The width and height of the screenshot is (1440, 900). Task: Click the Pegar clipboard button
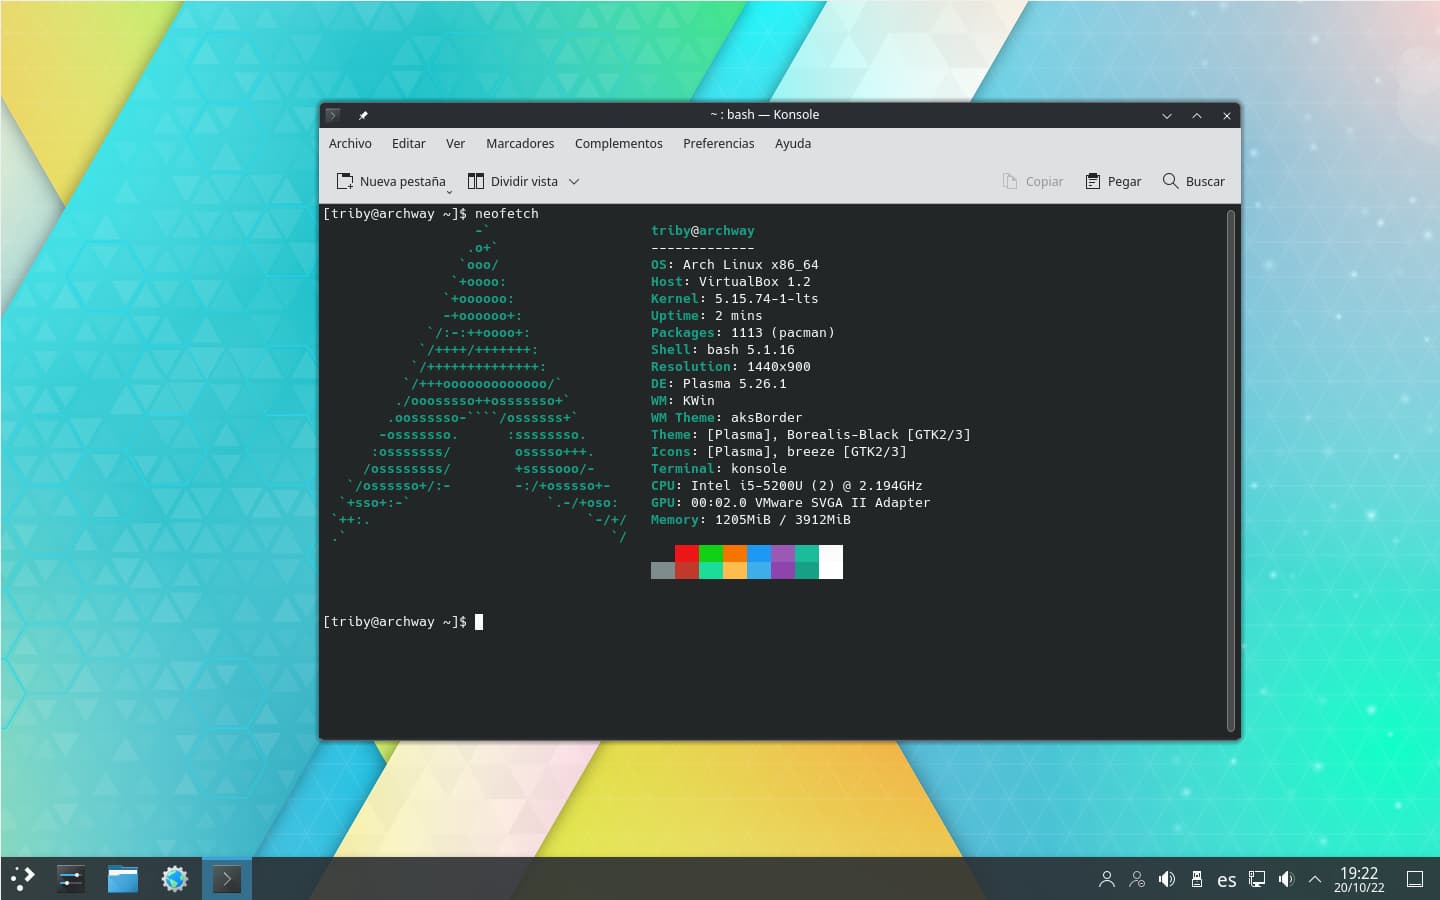pyautogui.click(x=1113, y=181)
